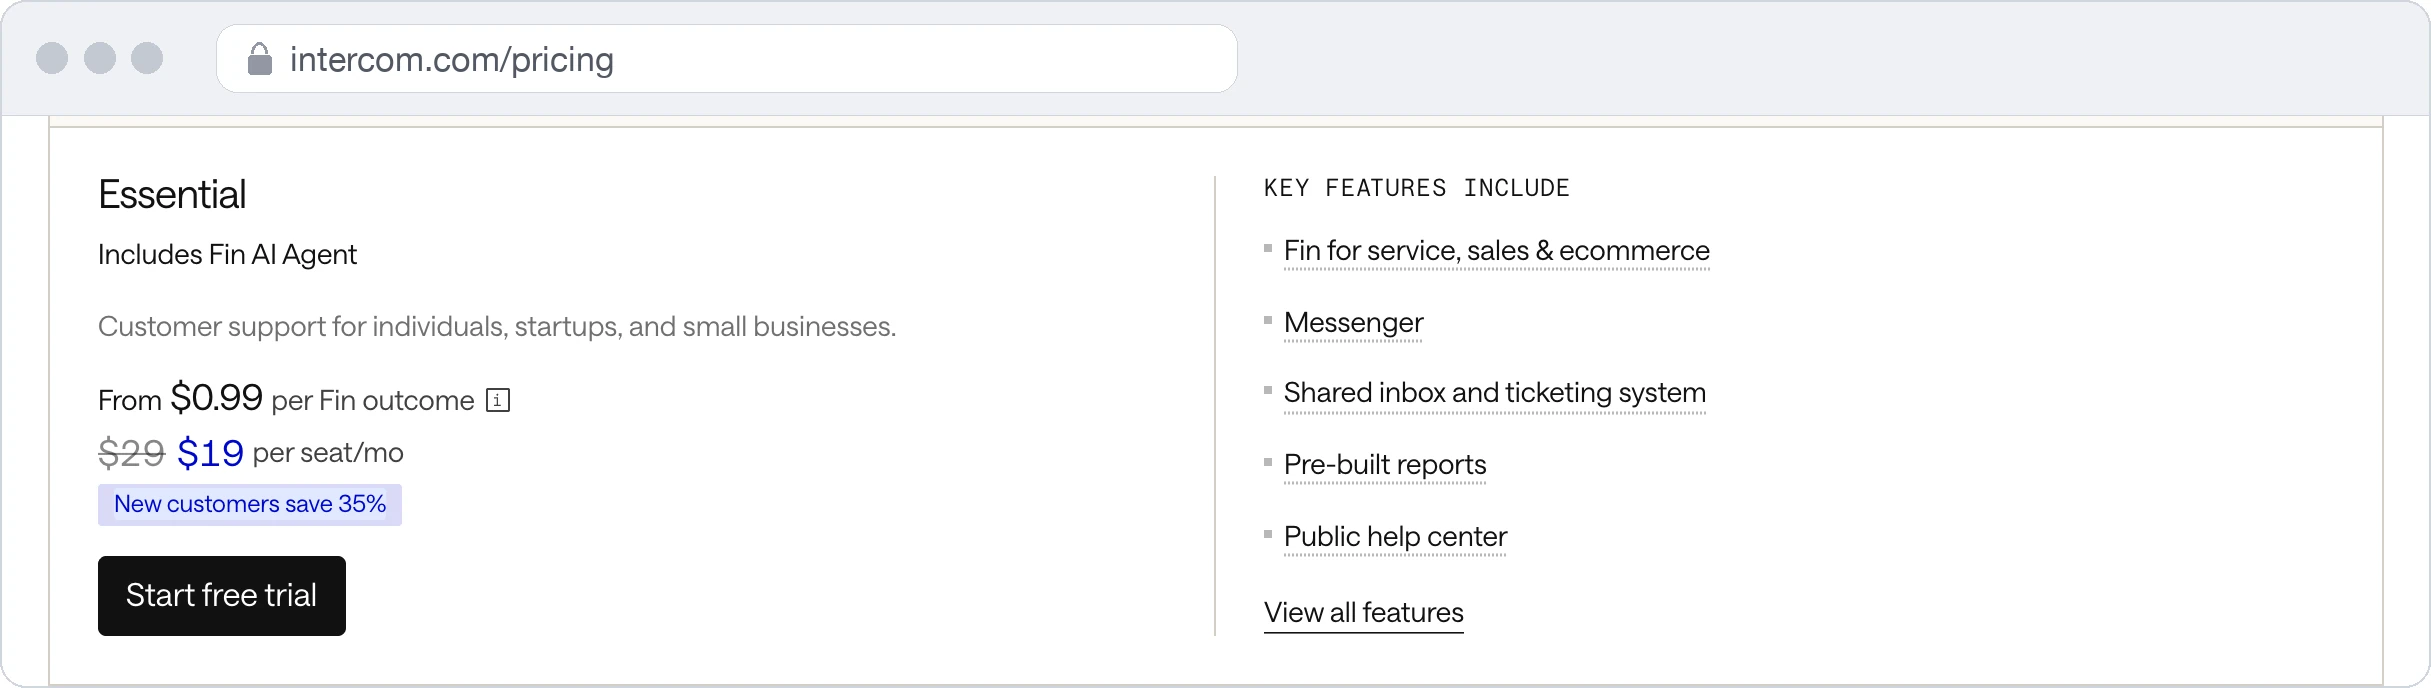Click the Start free trial button
The width and height of the screenshot is (2431, 688).
pos(222,596)
